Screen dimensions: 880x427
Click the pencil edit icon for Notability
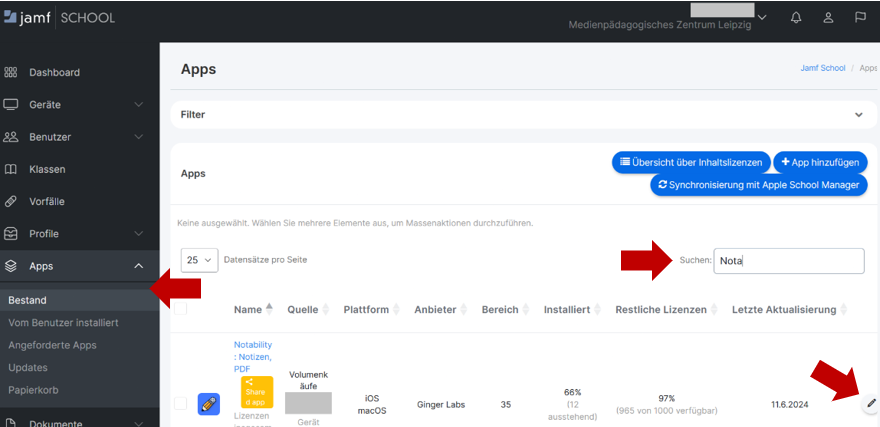pyautogui.click(x=871, y=403)
